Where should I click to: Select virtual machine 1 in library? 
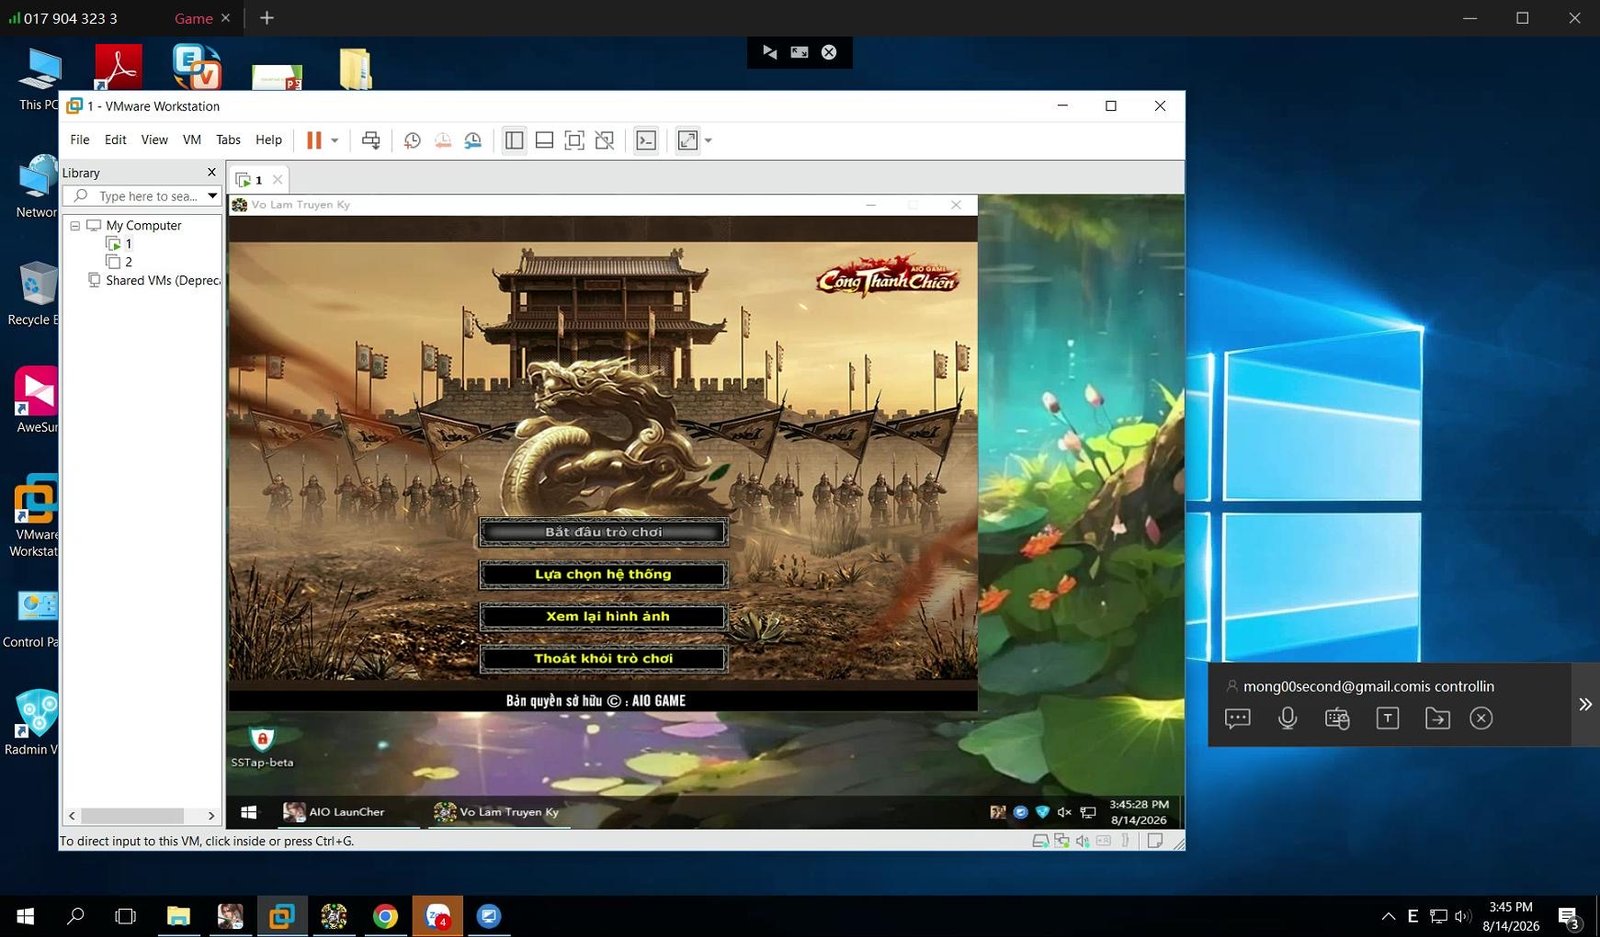coord(119,244)
